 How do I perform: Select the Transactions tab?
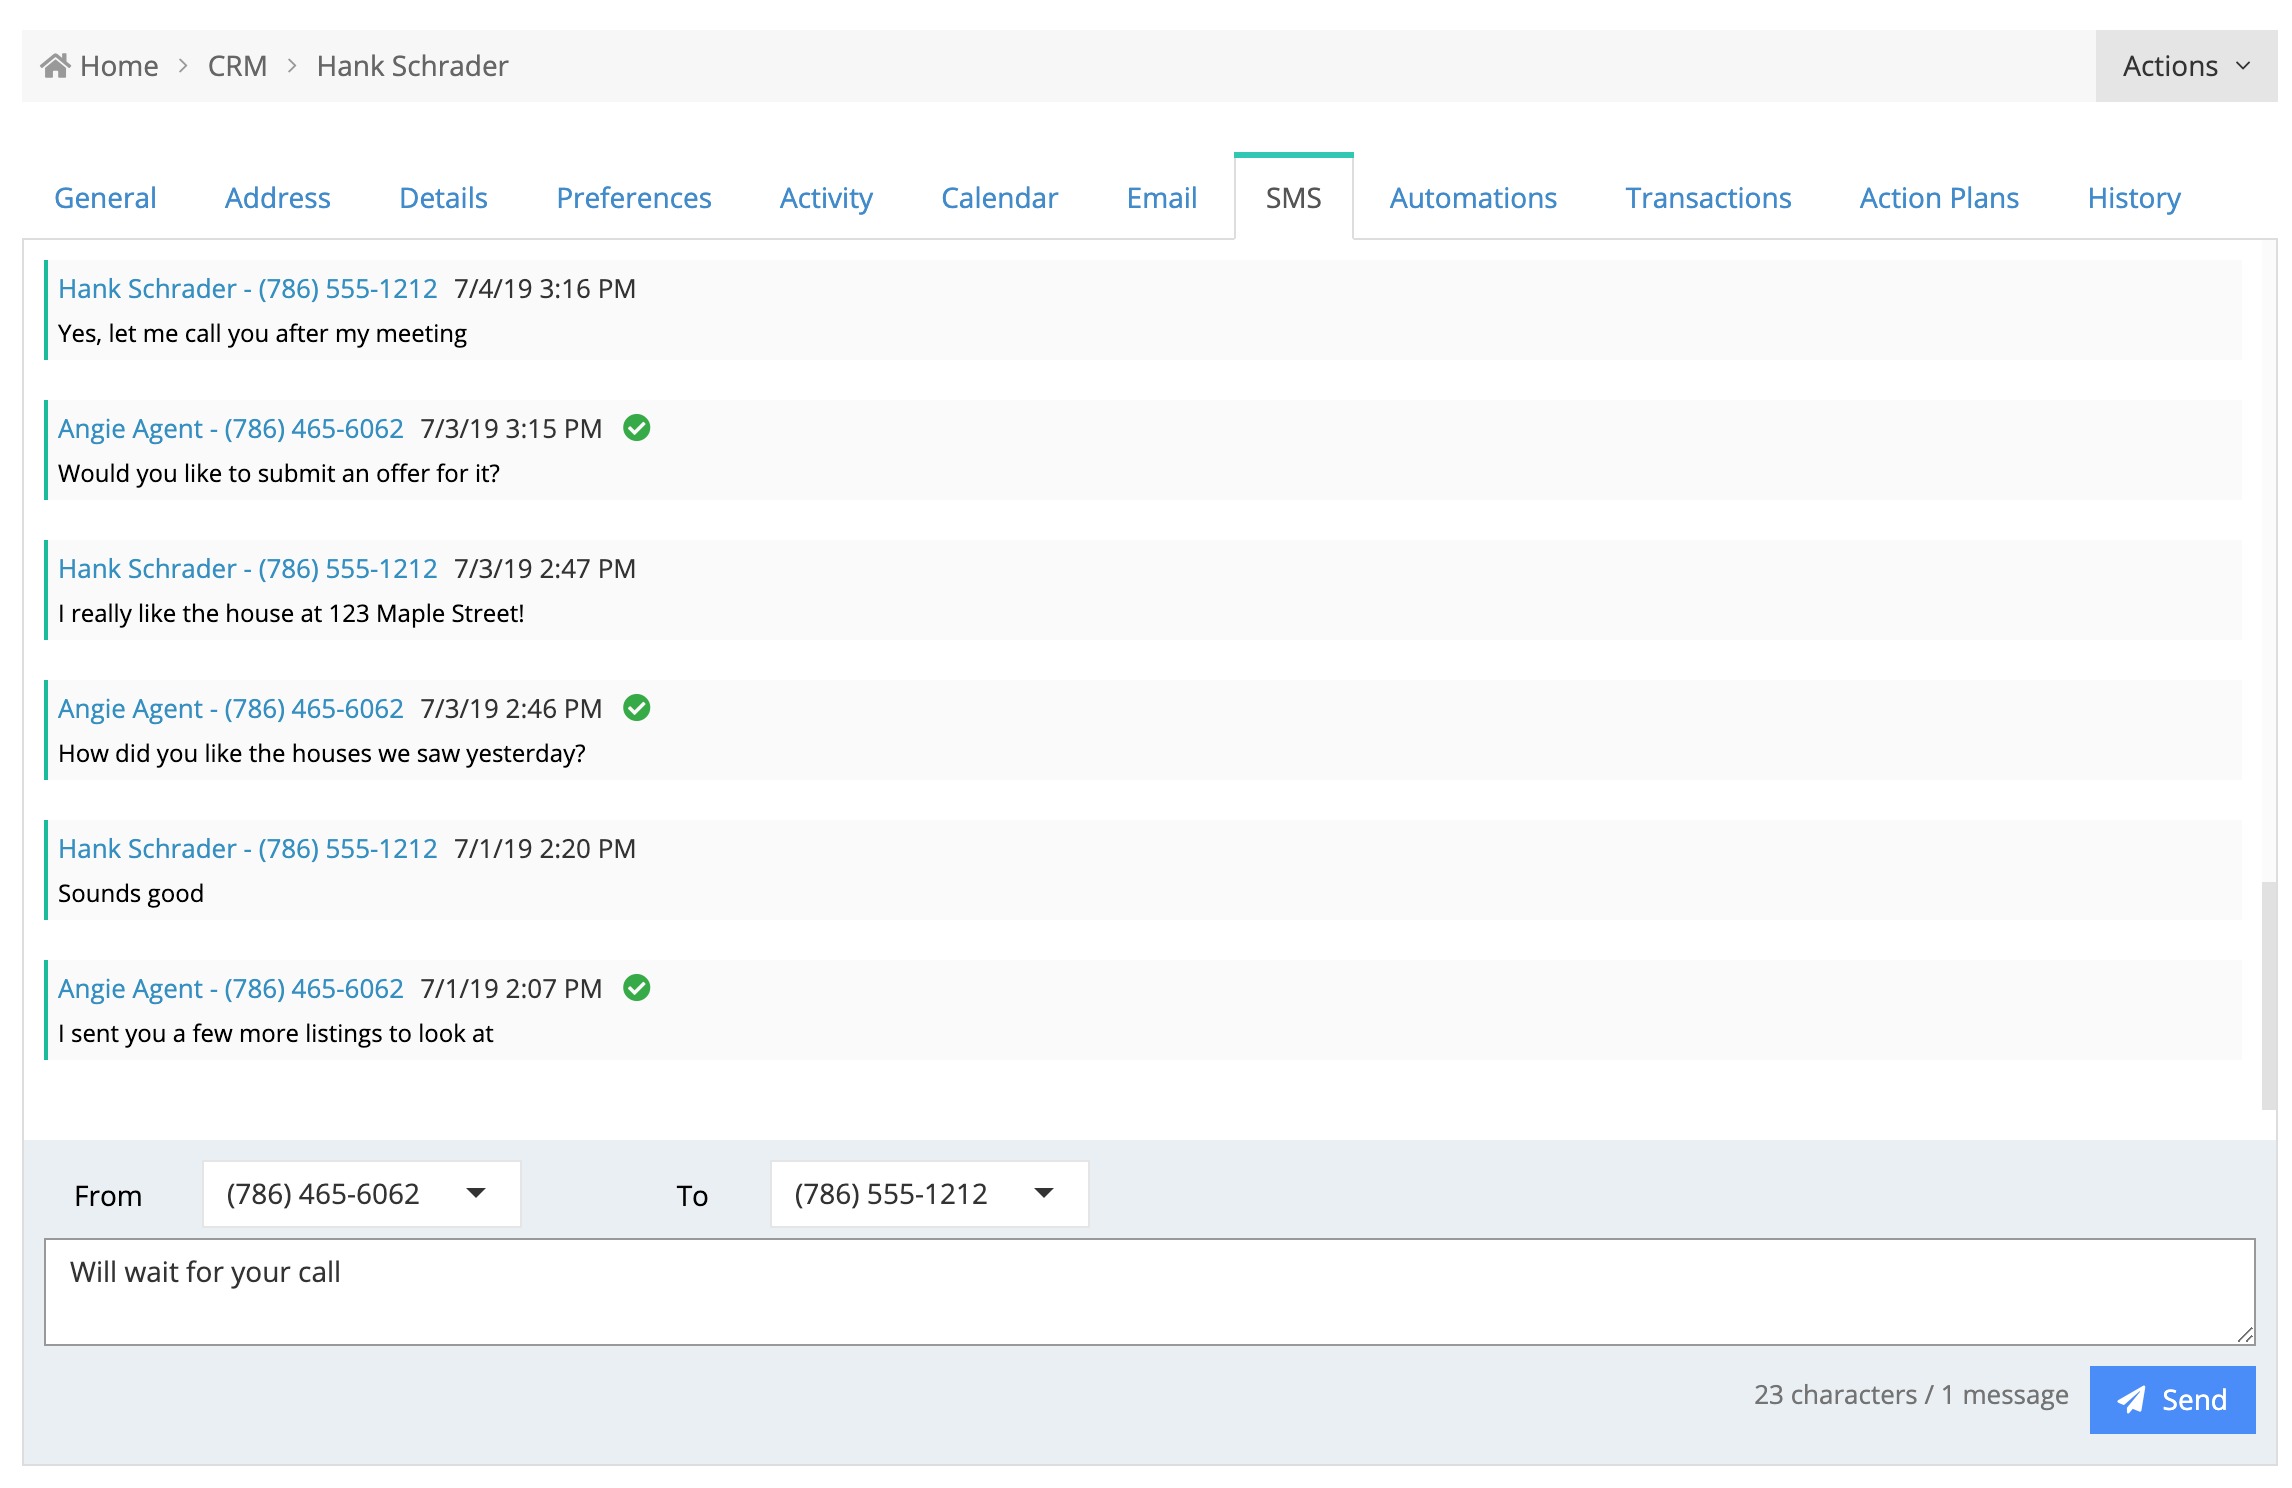pos(1707,198)
